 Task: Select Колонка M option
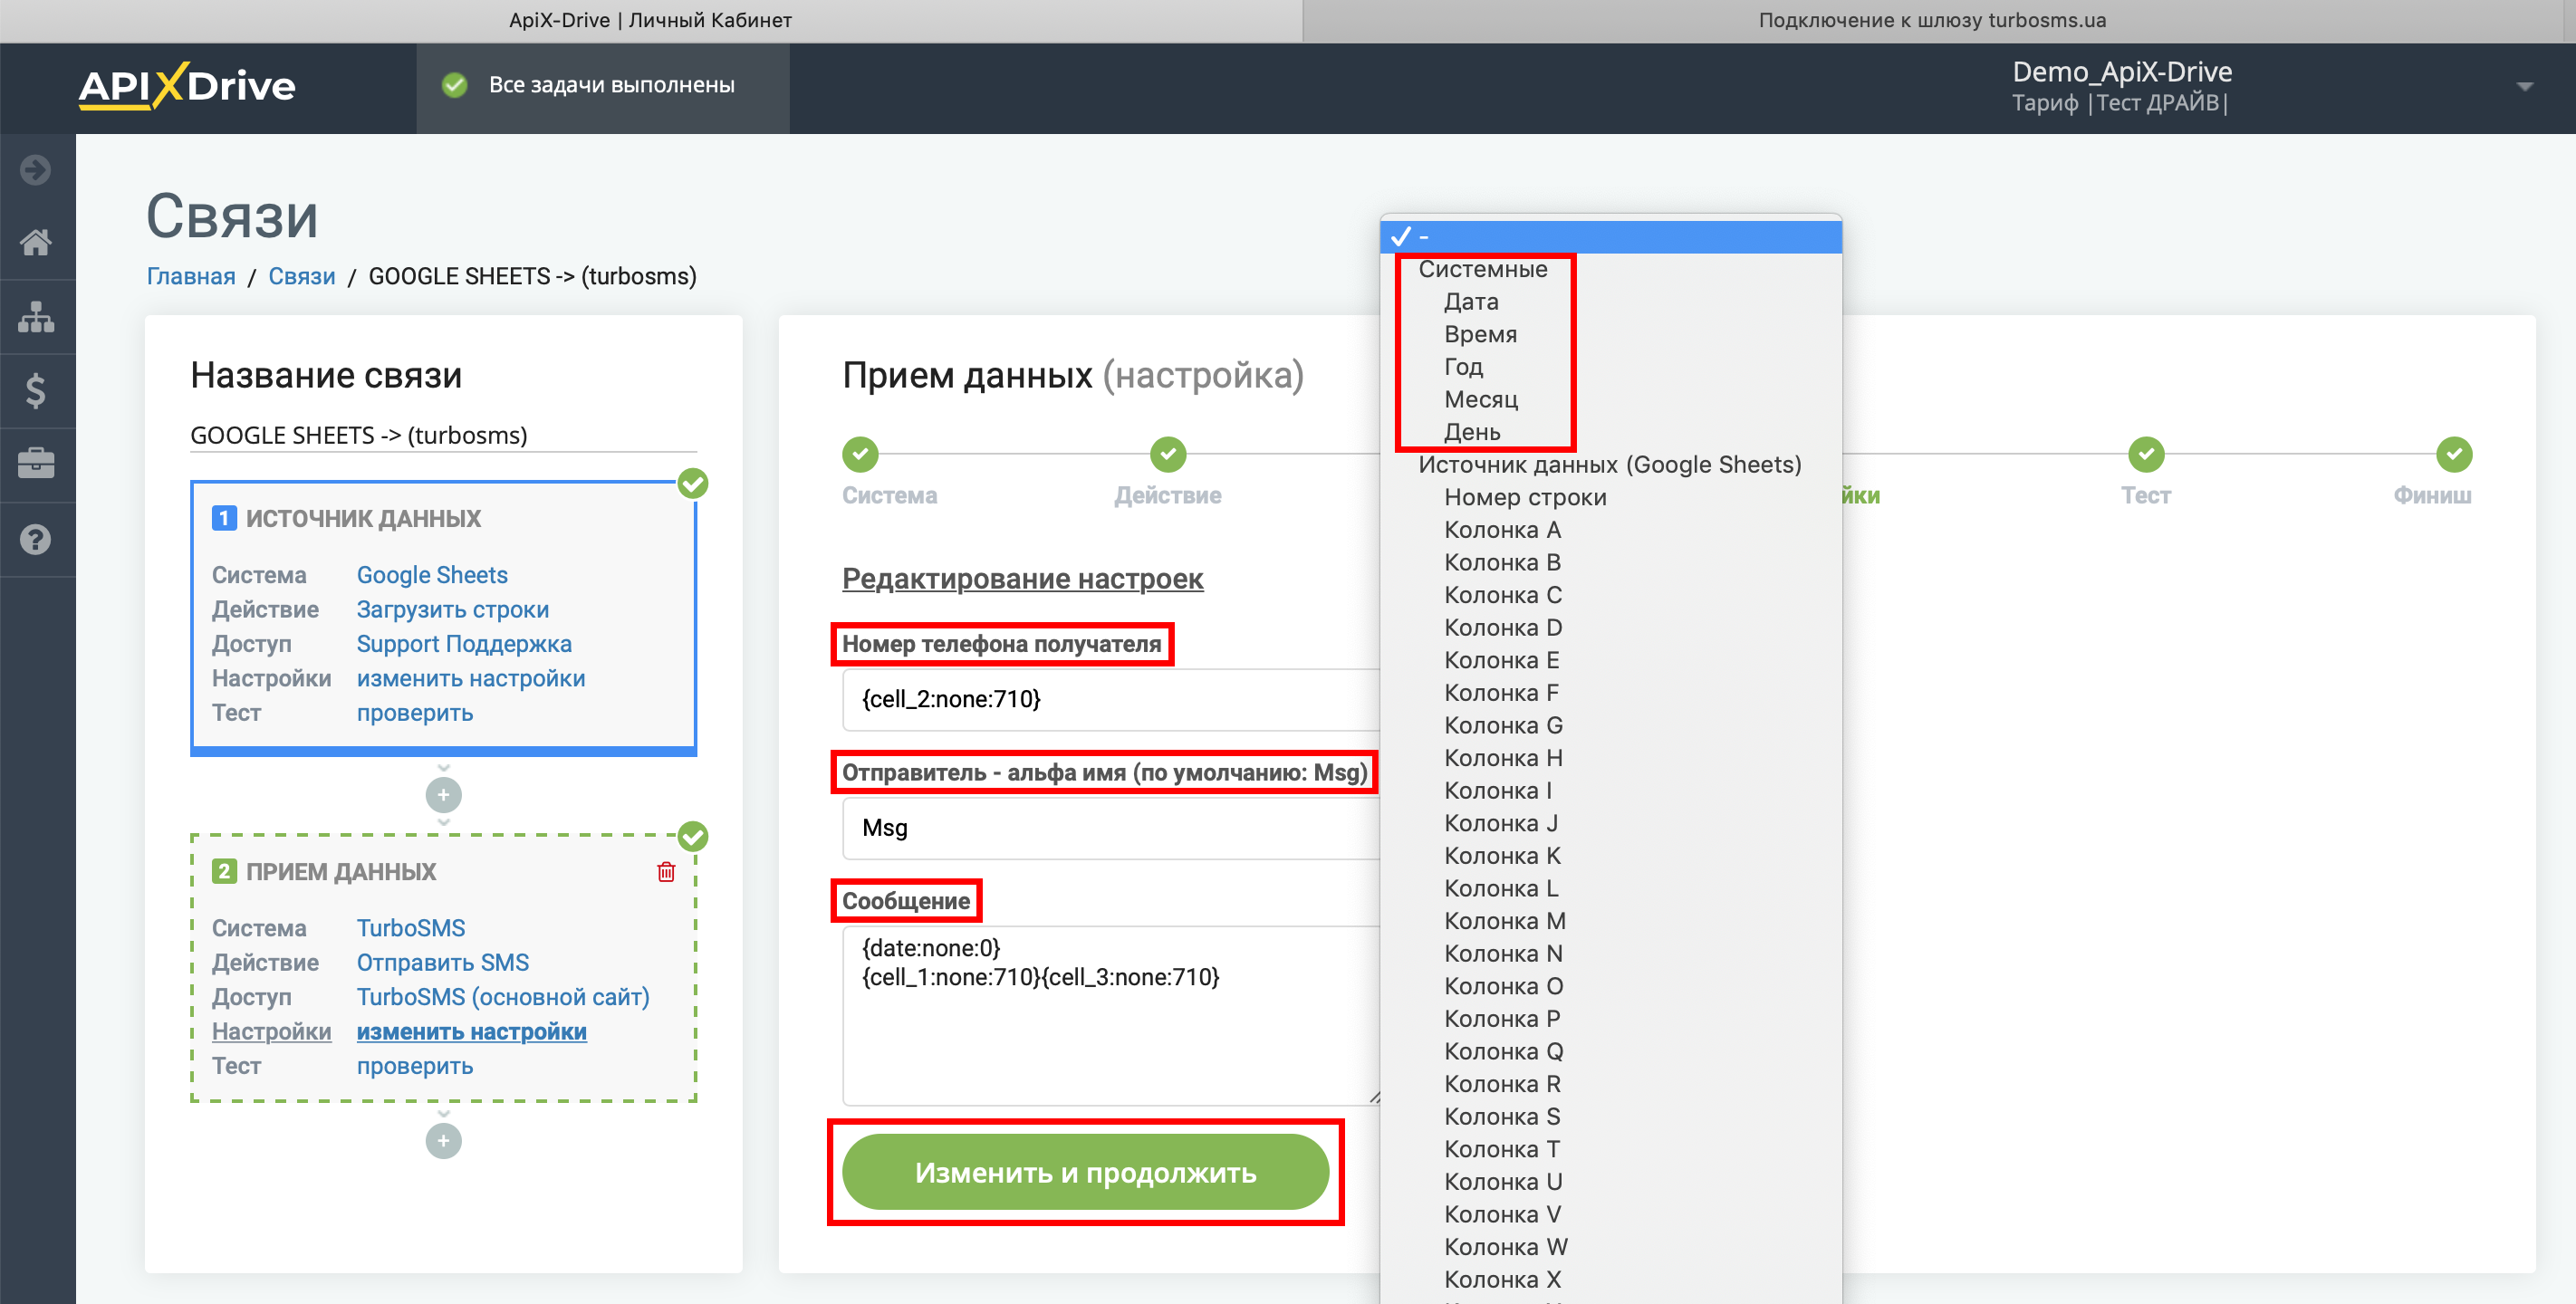click(x=1610, y=922)
